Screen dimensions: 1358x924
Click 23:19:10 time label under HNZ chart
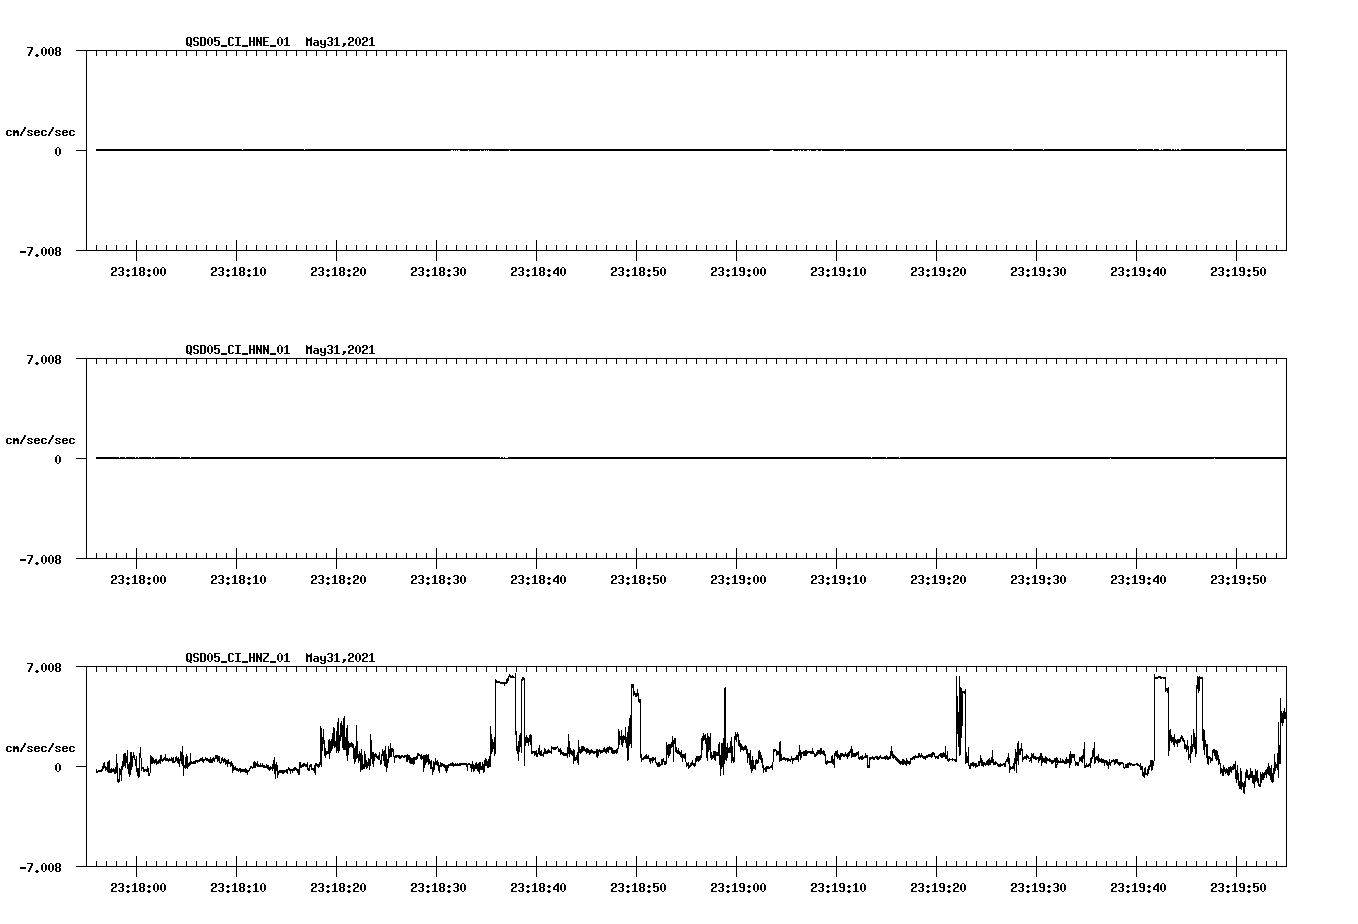(x=838, y=888)
